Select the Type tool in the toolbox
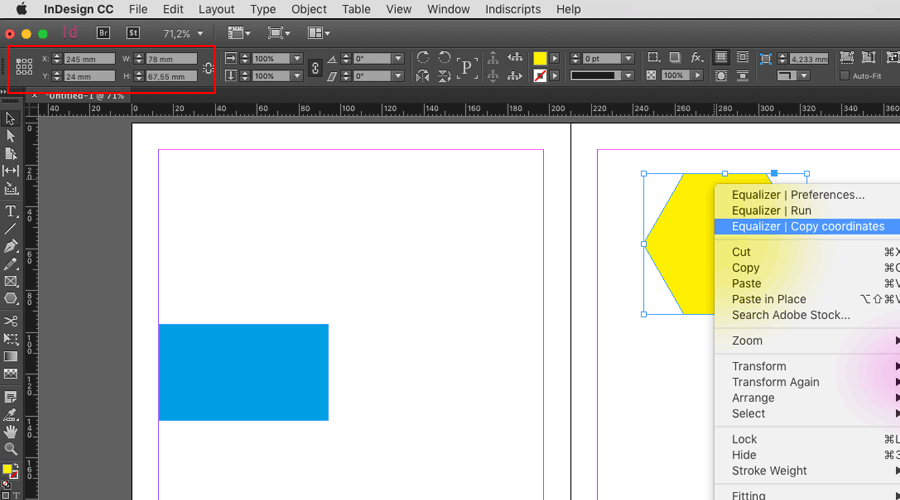This screenshot has height=500, width=900. (11, 211)
